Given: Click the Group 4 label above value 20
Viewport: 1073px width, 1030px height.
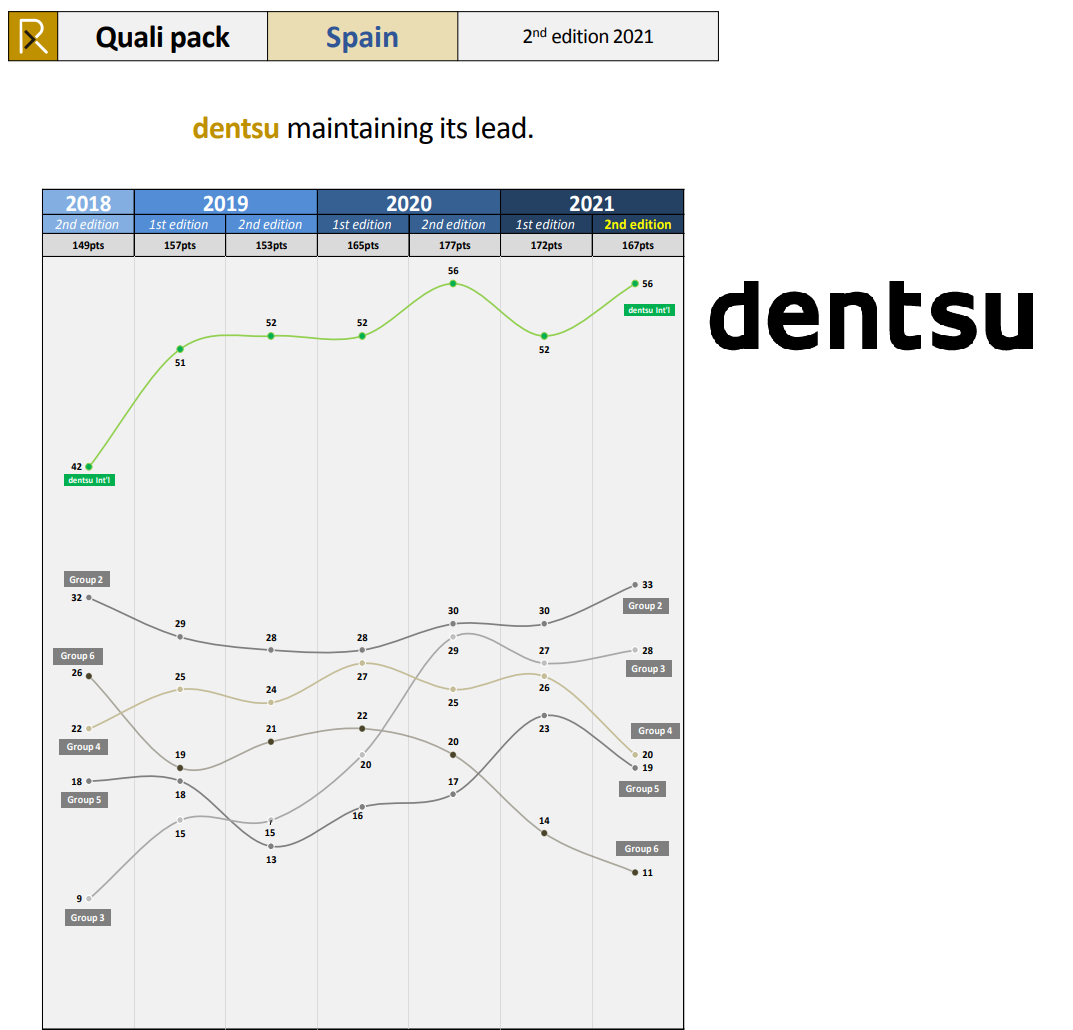Looking at the screenshot, I should tap(655, 731).
